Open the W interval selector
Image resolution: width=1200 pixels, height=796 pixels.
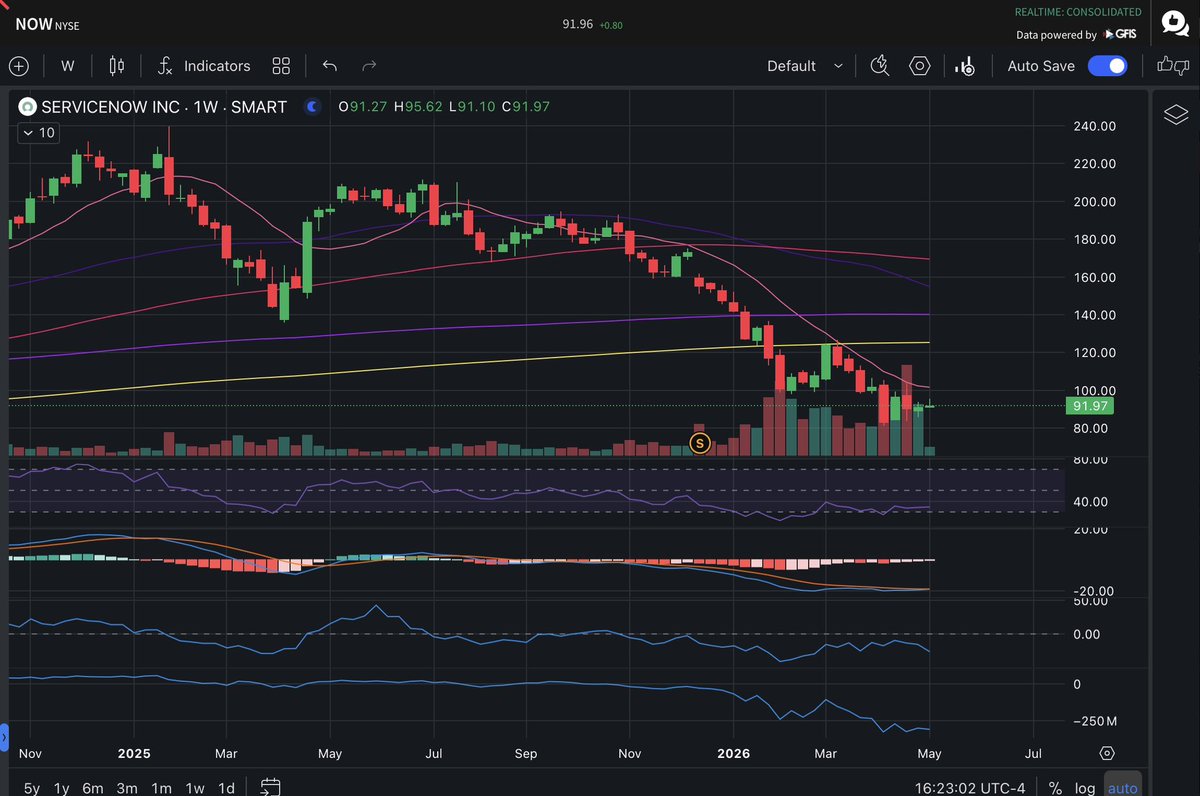67,66
